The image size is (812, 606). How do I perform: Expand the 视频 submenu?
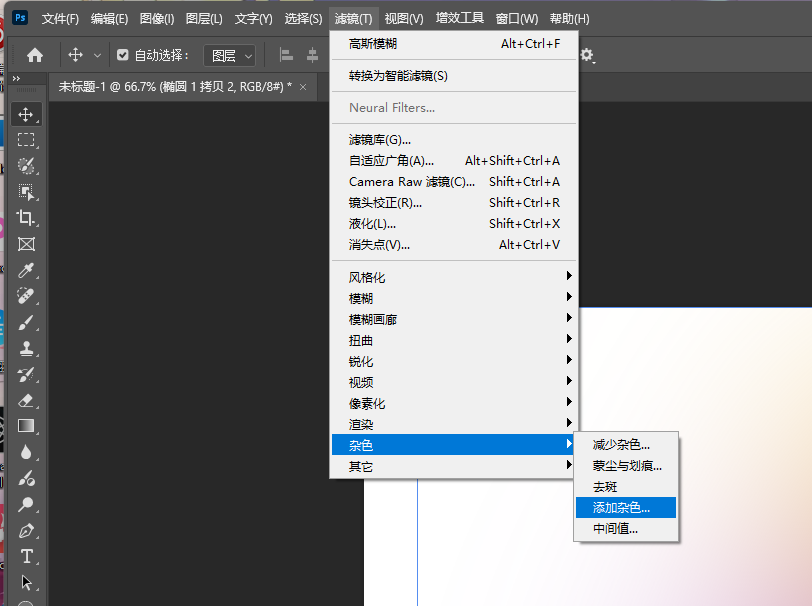454,382
